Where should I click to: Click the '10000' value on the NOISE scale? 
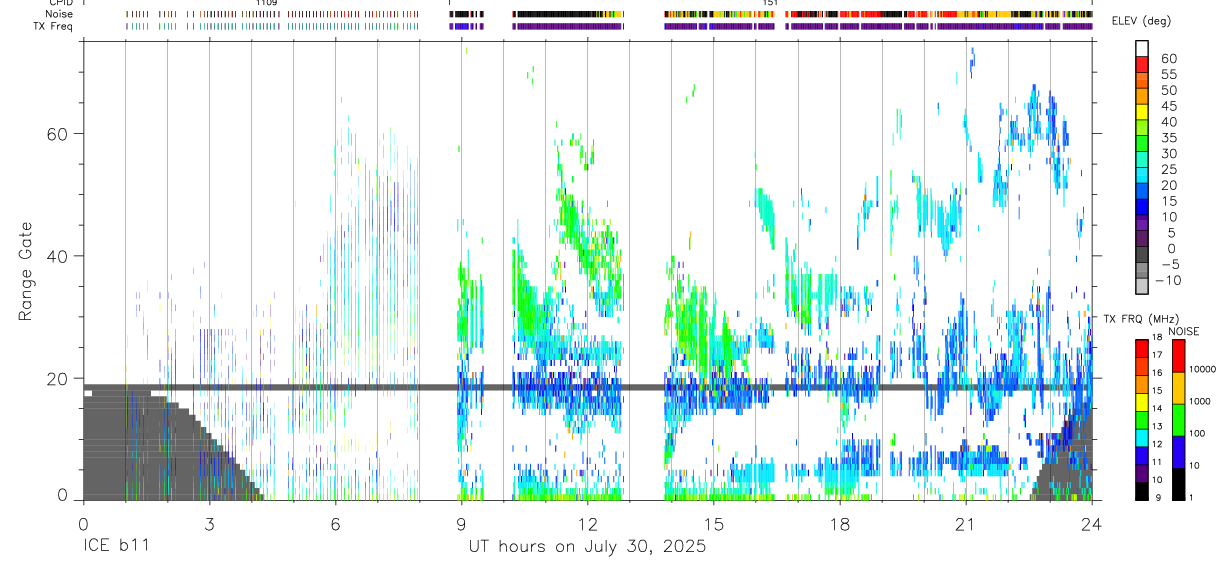pyautogui.click(x=1203, y=370)
